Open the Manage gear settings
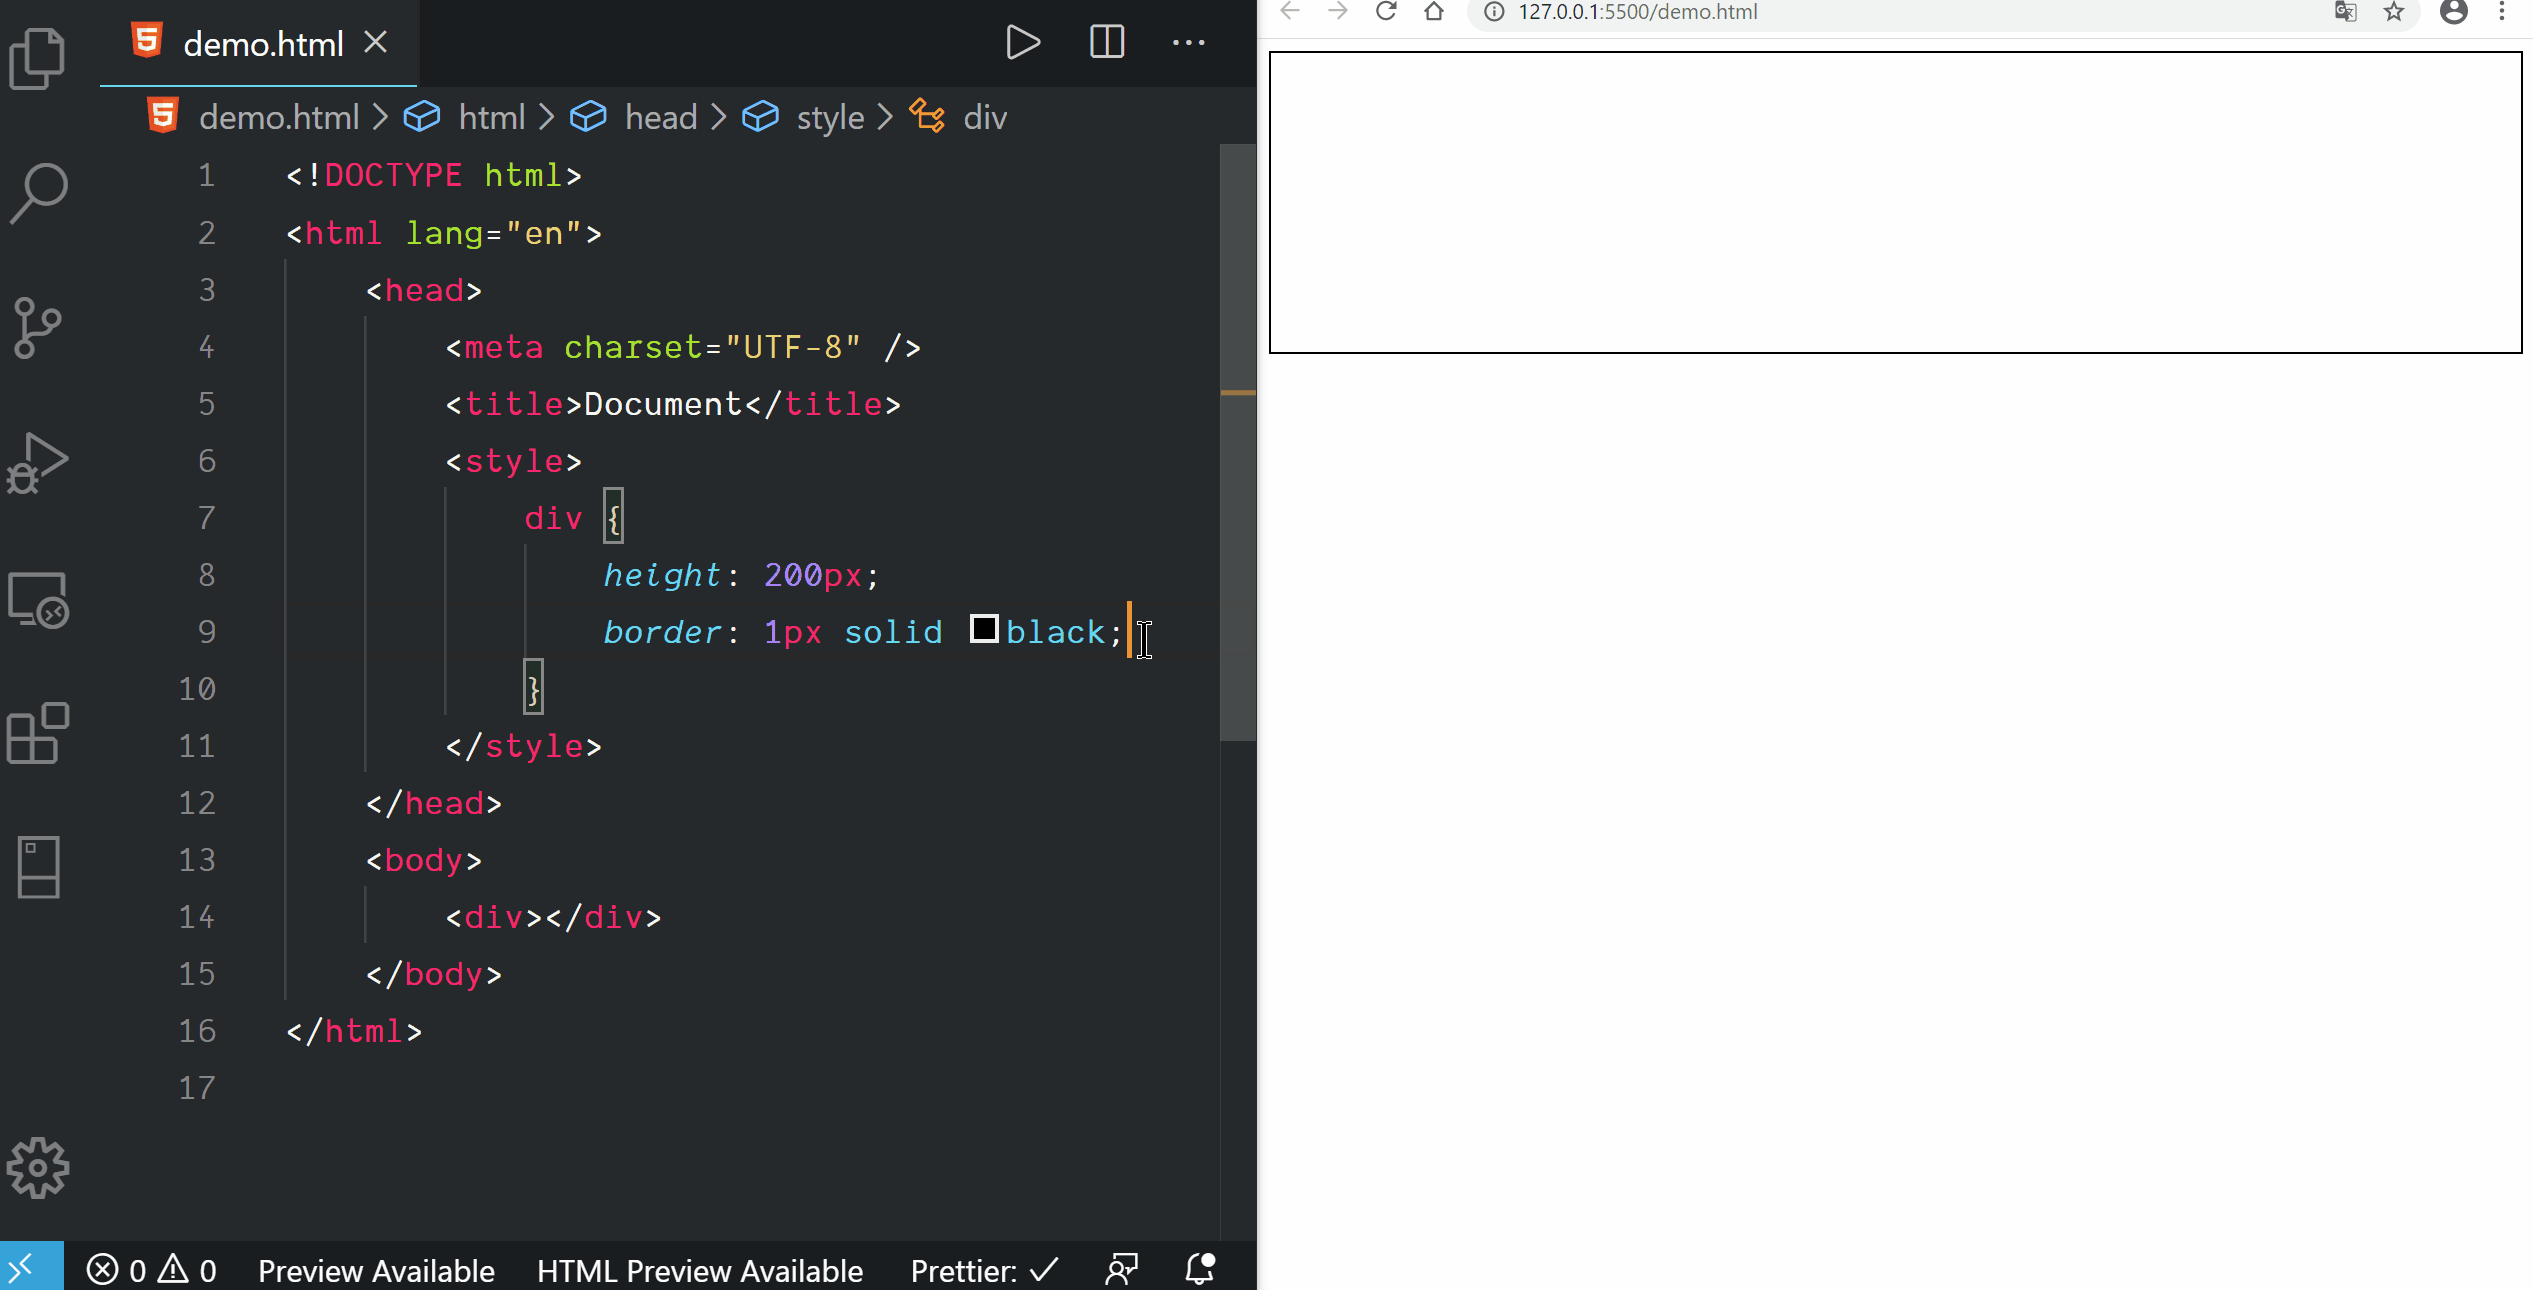Screen dimensions: 2533x1290 click(x=38, y=1167)
